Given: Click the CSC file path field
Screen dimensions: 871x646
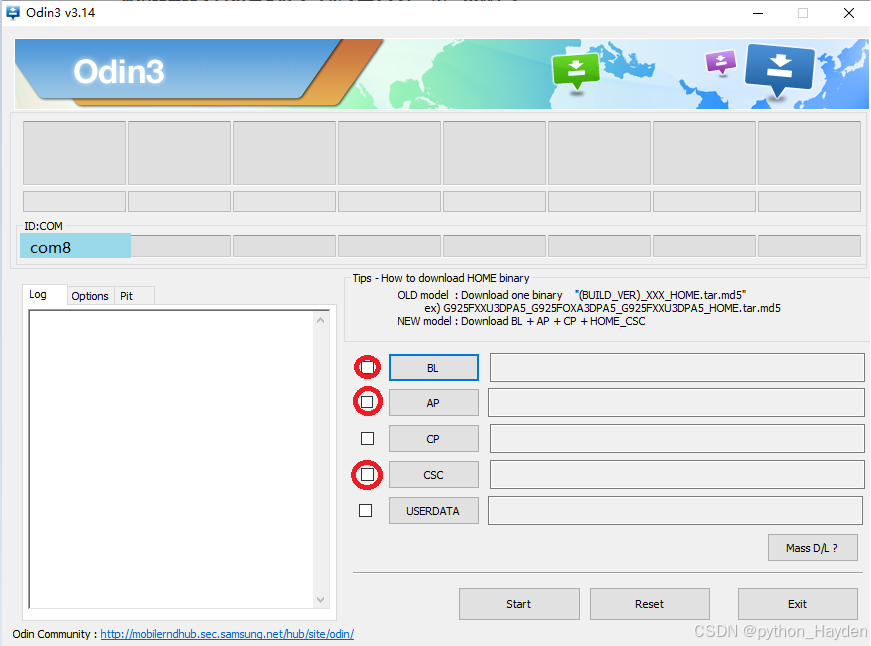Looking at the screenshot, I should (x=677, y=474).
